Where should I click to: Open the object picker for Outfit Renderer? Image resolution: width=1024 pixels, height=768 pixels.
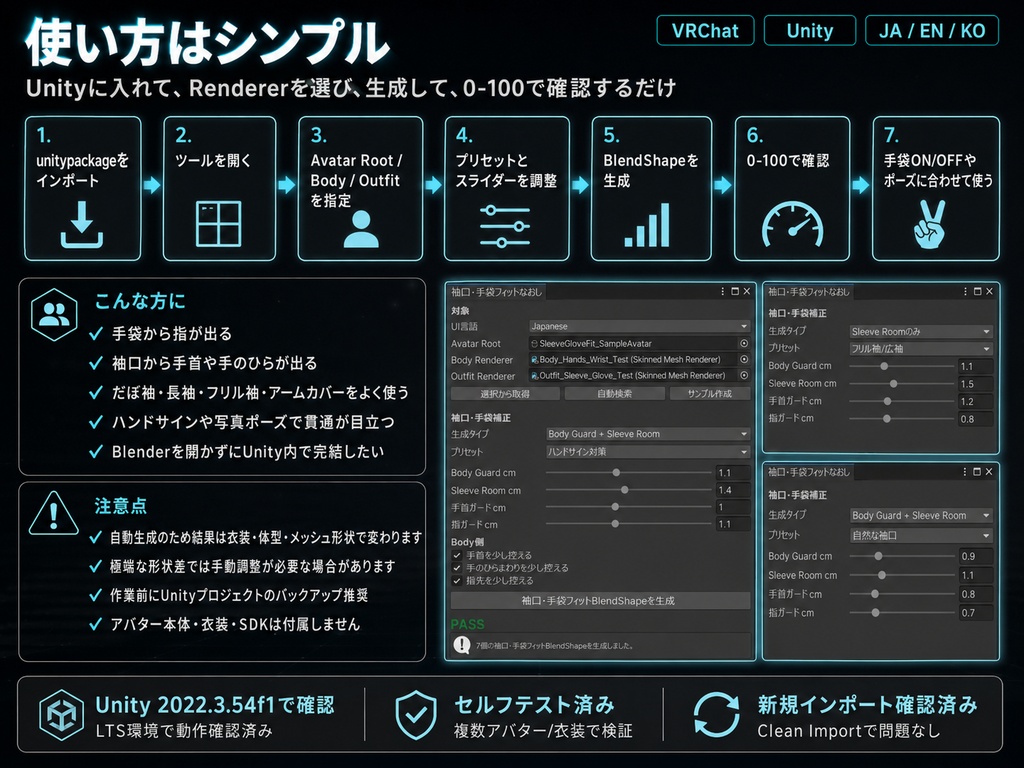coord(744,376)
